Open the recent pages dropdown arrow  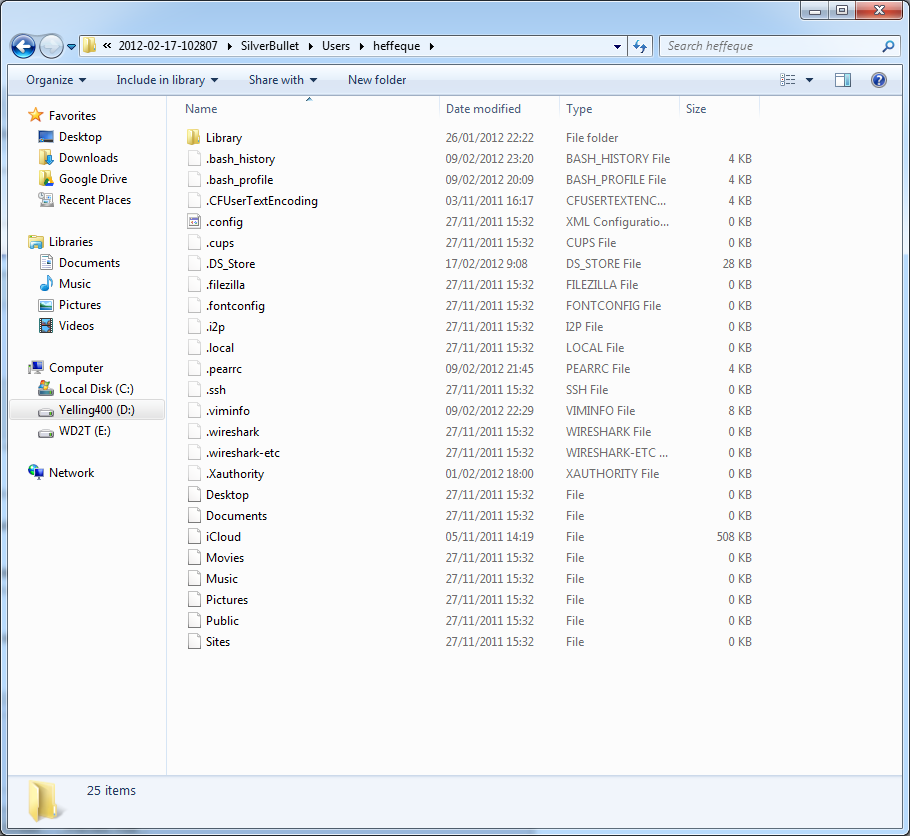tap(71, 47)
